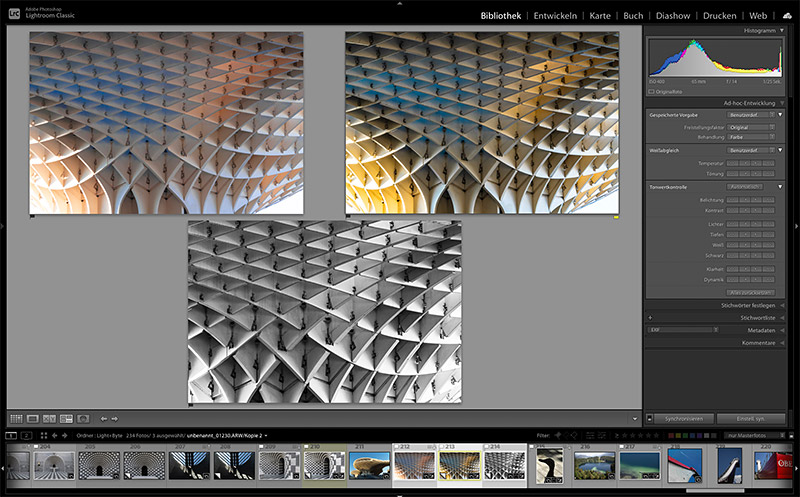
Task: Toggle the Originalfoto checkbox under histogram
Action: pyautogui.click(x=652, y=91)
